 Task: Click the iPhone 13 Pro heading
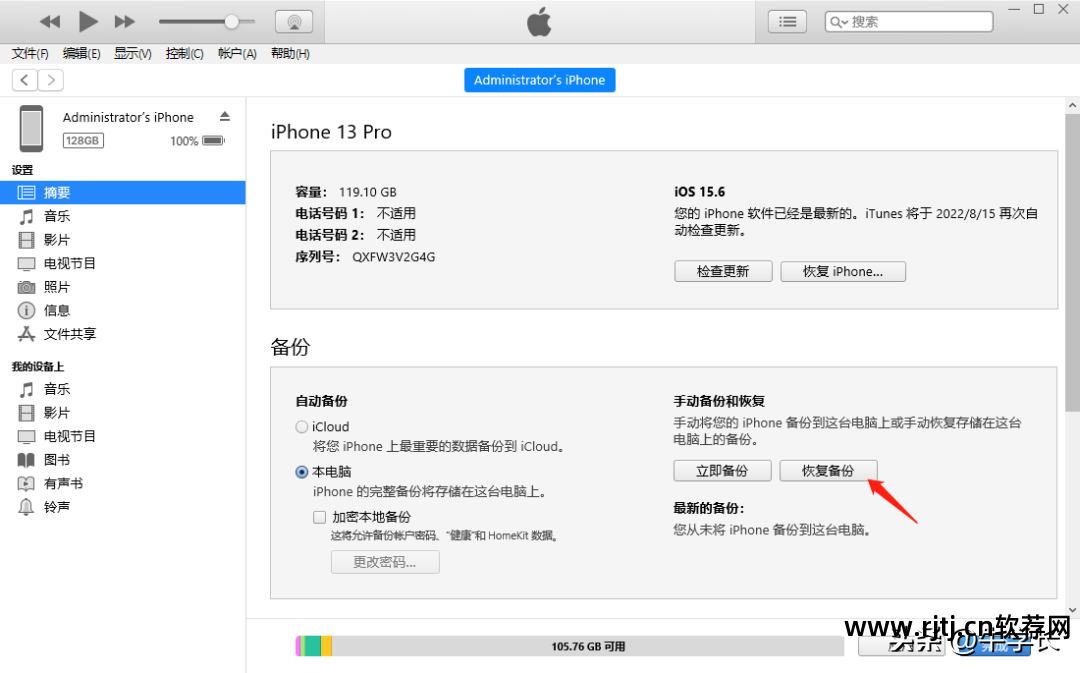(331, 132)
